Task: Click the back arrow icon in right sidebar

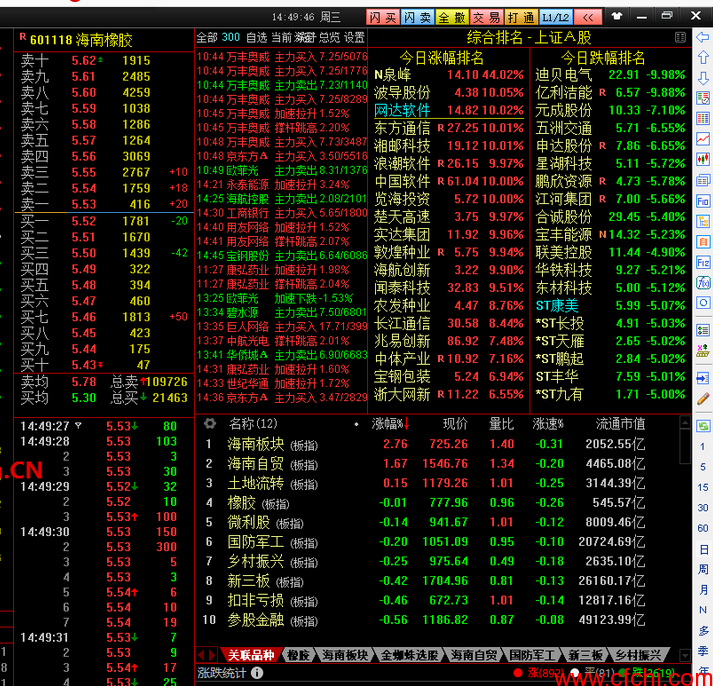Action: click(x=703, y=37)
